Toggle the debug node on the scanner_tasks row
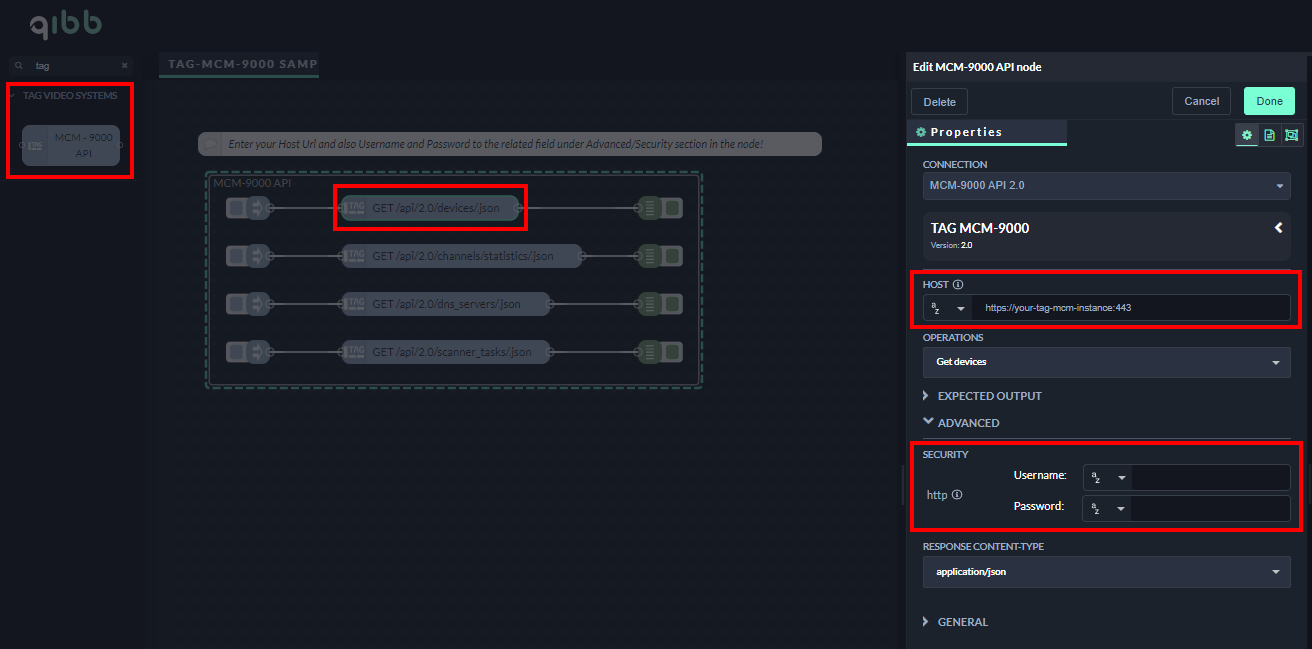The width and height of the screenshot is (1312, 649). click(x=673, y=352)
